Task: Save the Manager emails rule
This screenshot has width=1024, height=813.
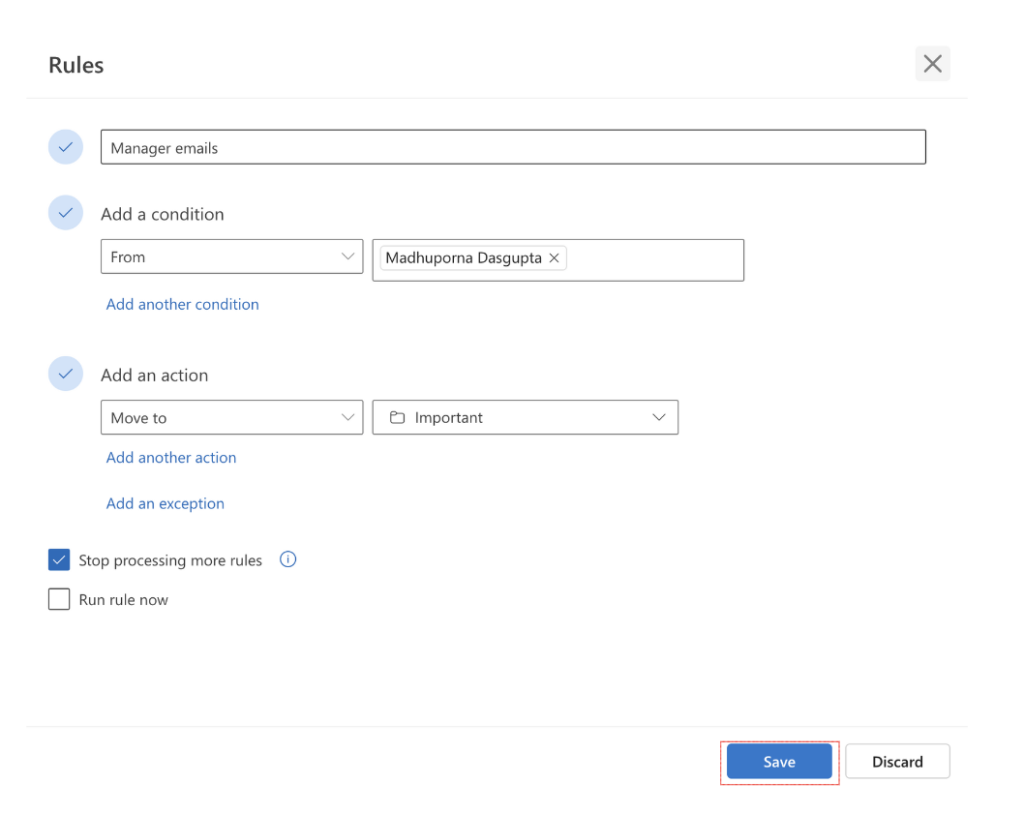Action: (x=779, y=761)
